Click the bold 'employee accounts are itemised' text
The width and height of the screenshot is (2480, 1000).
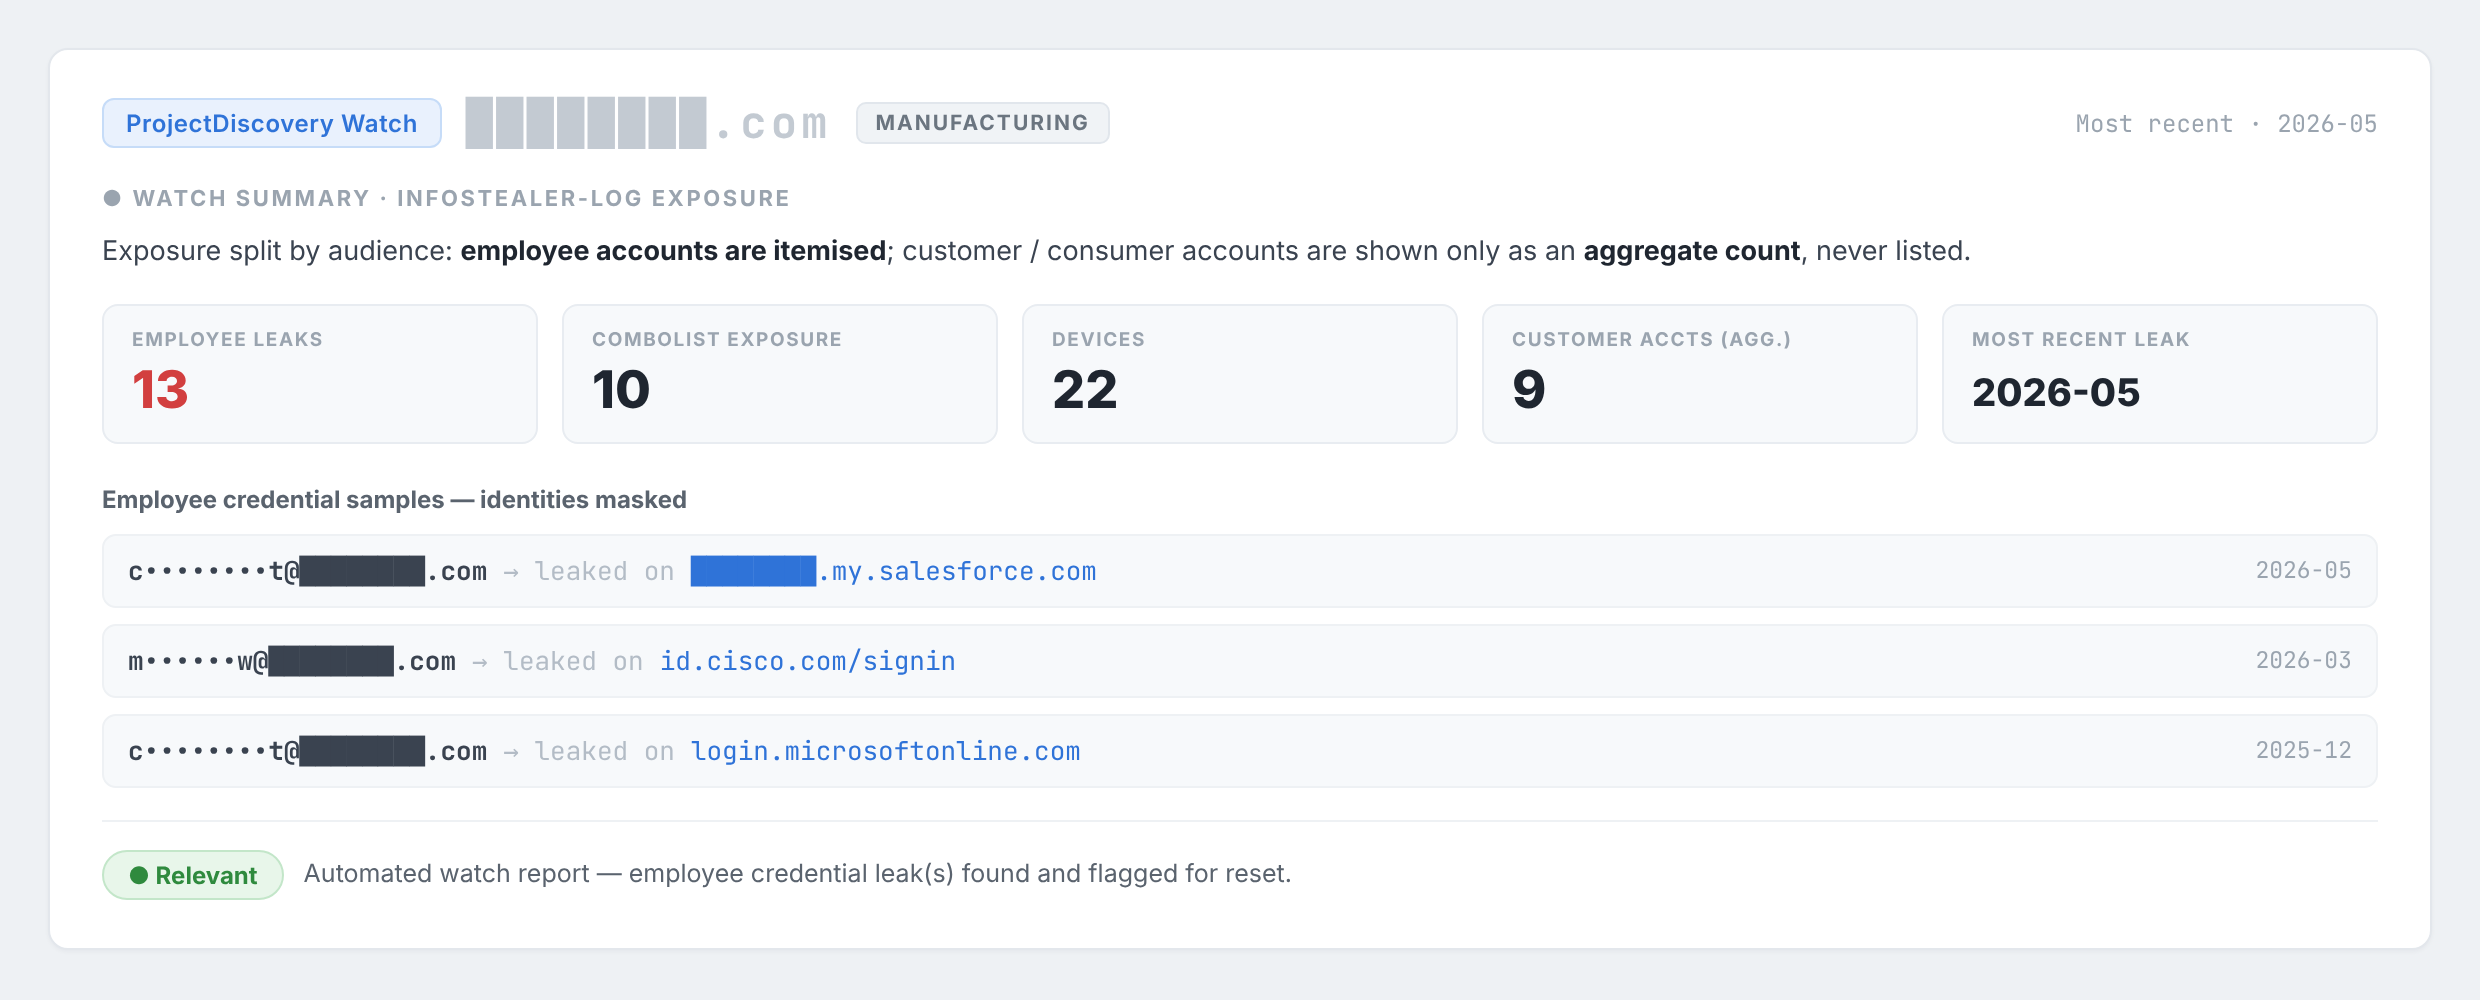click(x=673, y=250)
